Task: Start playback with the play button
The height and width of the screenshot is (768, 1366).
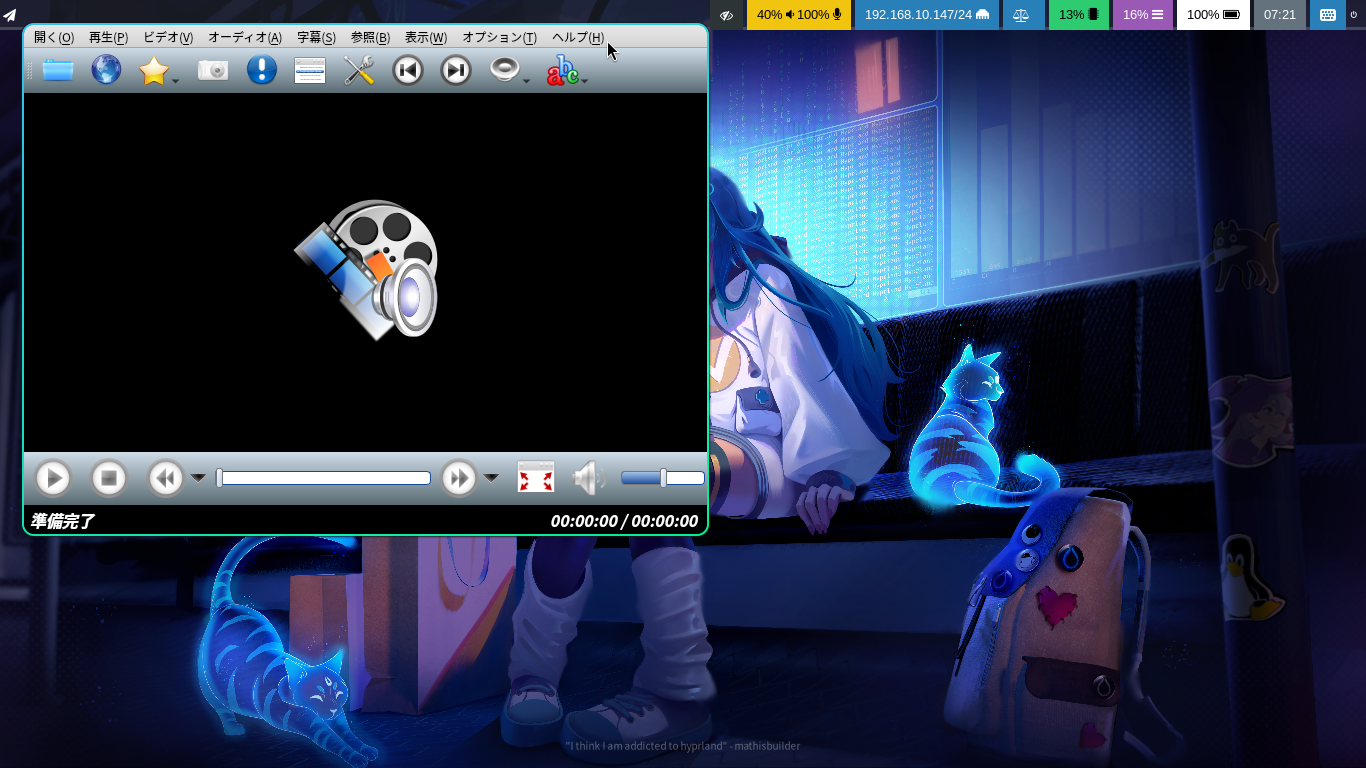Action: coord(53,478)
